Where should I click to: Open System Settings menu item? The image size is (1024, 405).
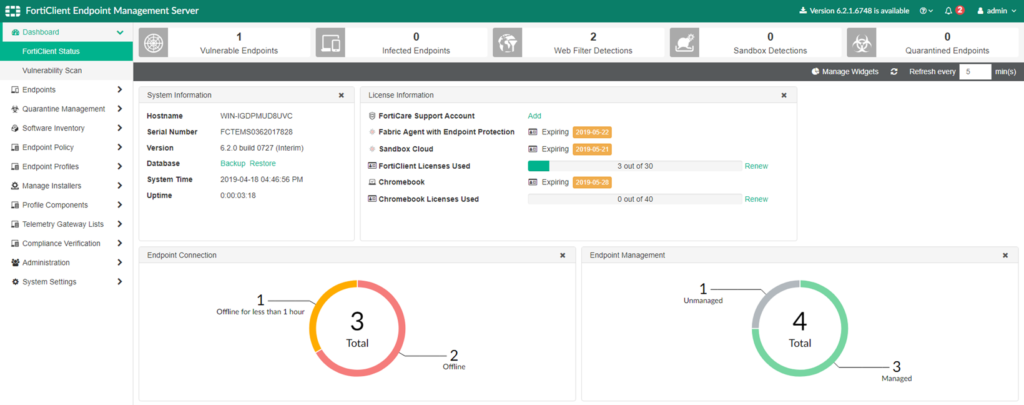(65, 282)
